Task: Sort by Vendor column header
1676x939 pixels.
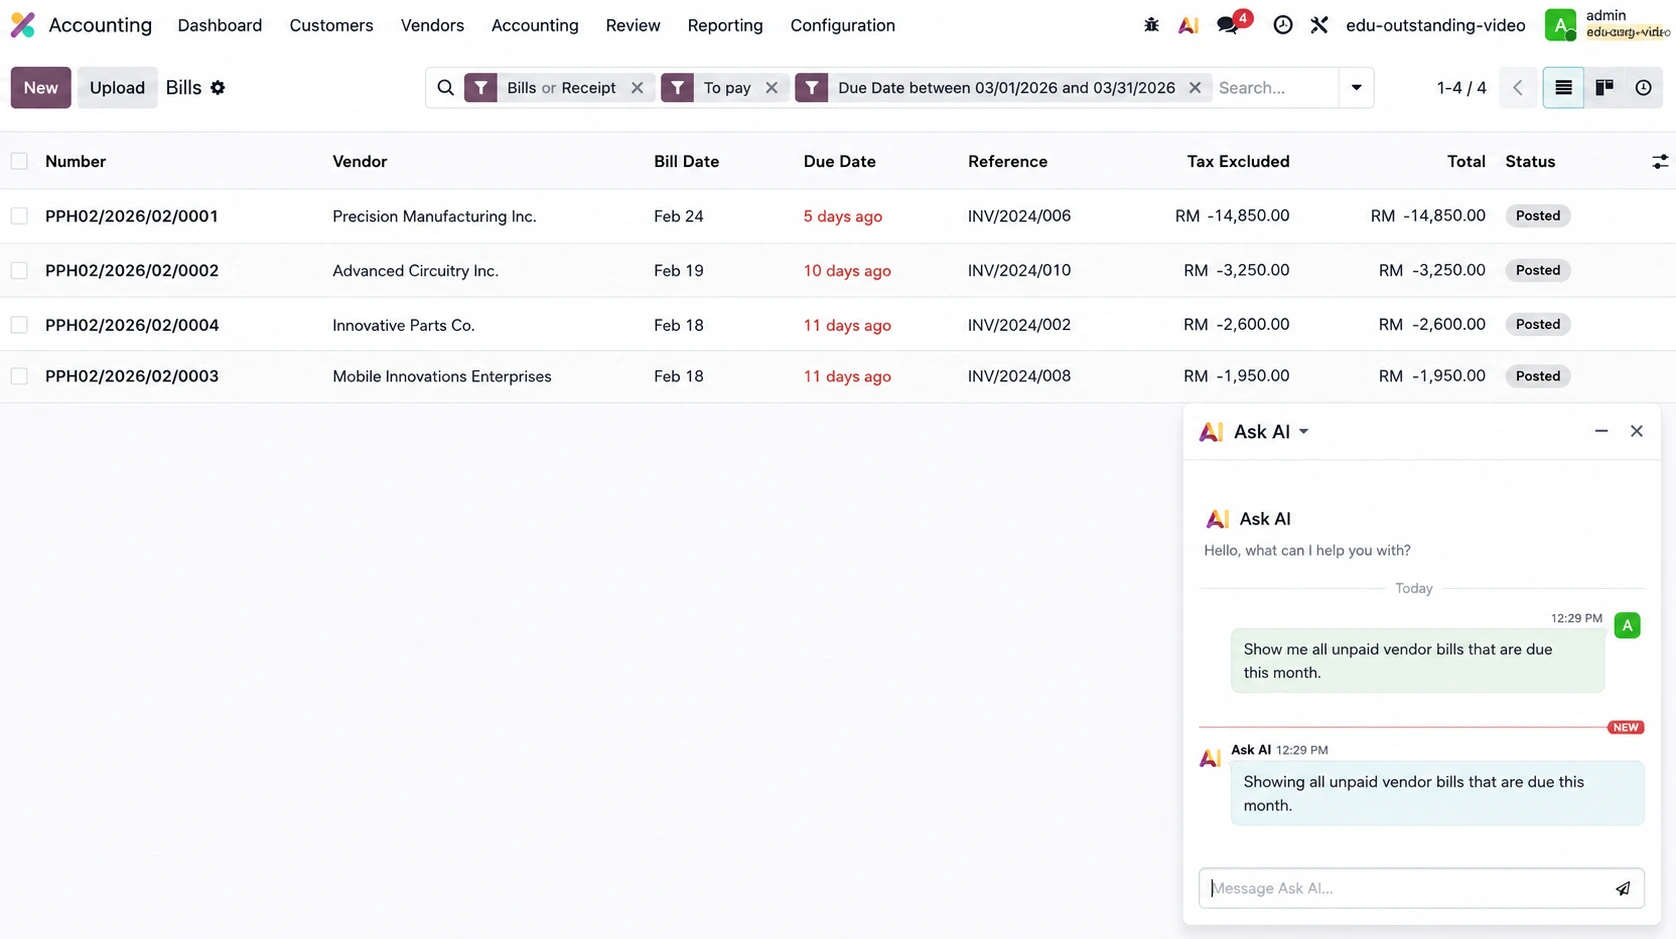Action: coord(360,161)
